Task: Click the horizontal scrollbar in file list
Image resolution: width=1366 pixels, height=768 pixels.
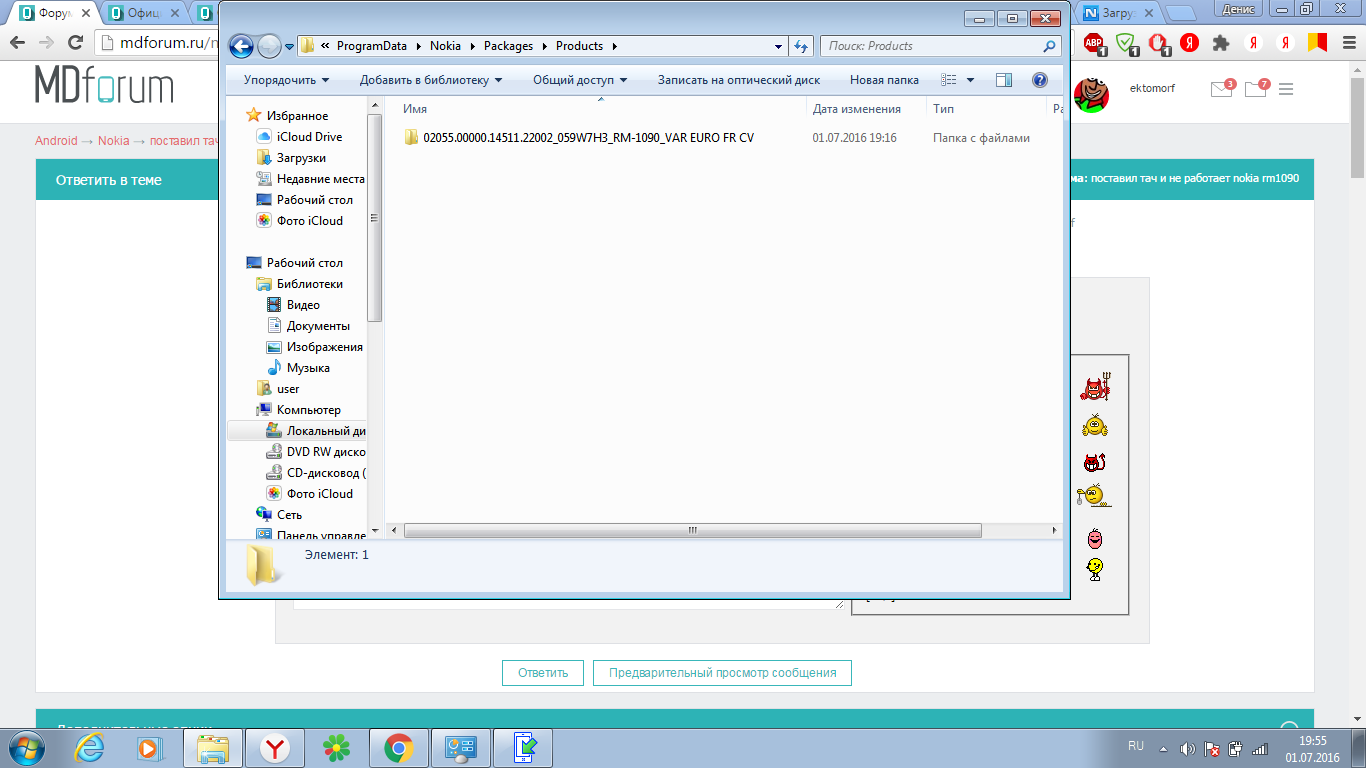Action: tap(692, 531)
